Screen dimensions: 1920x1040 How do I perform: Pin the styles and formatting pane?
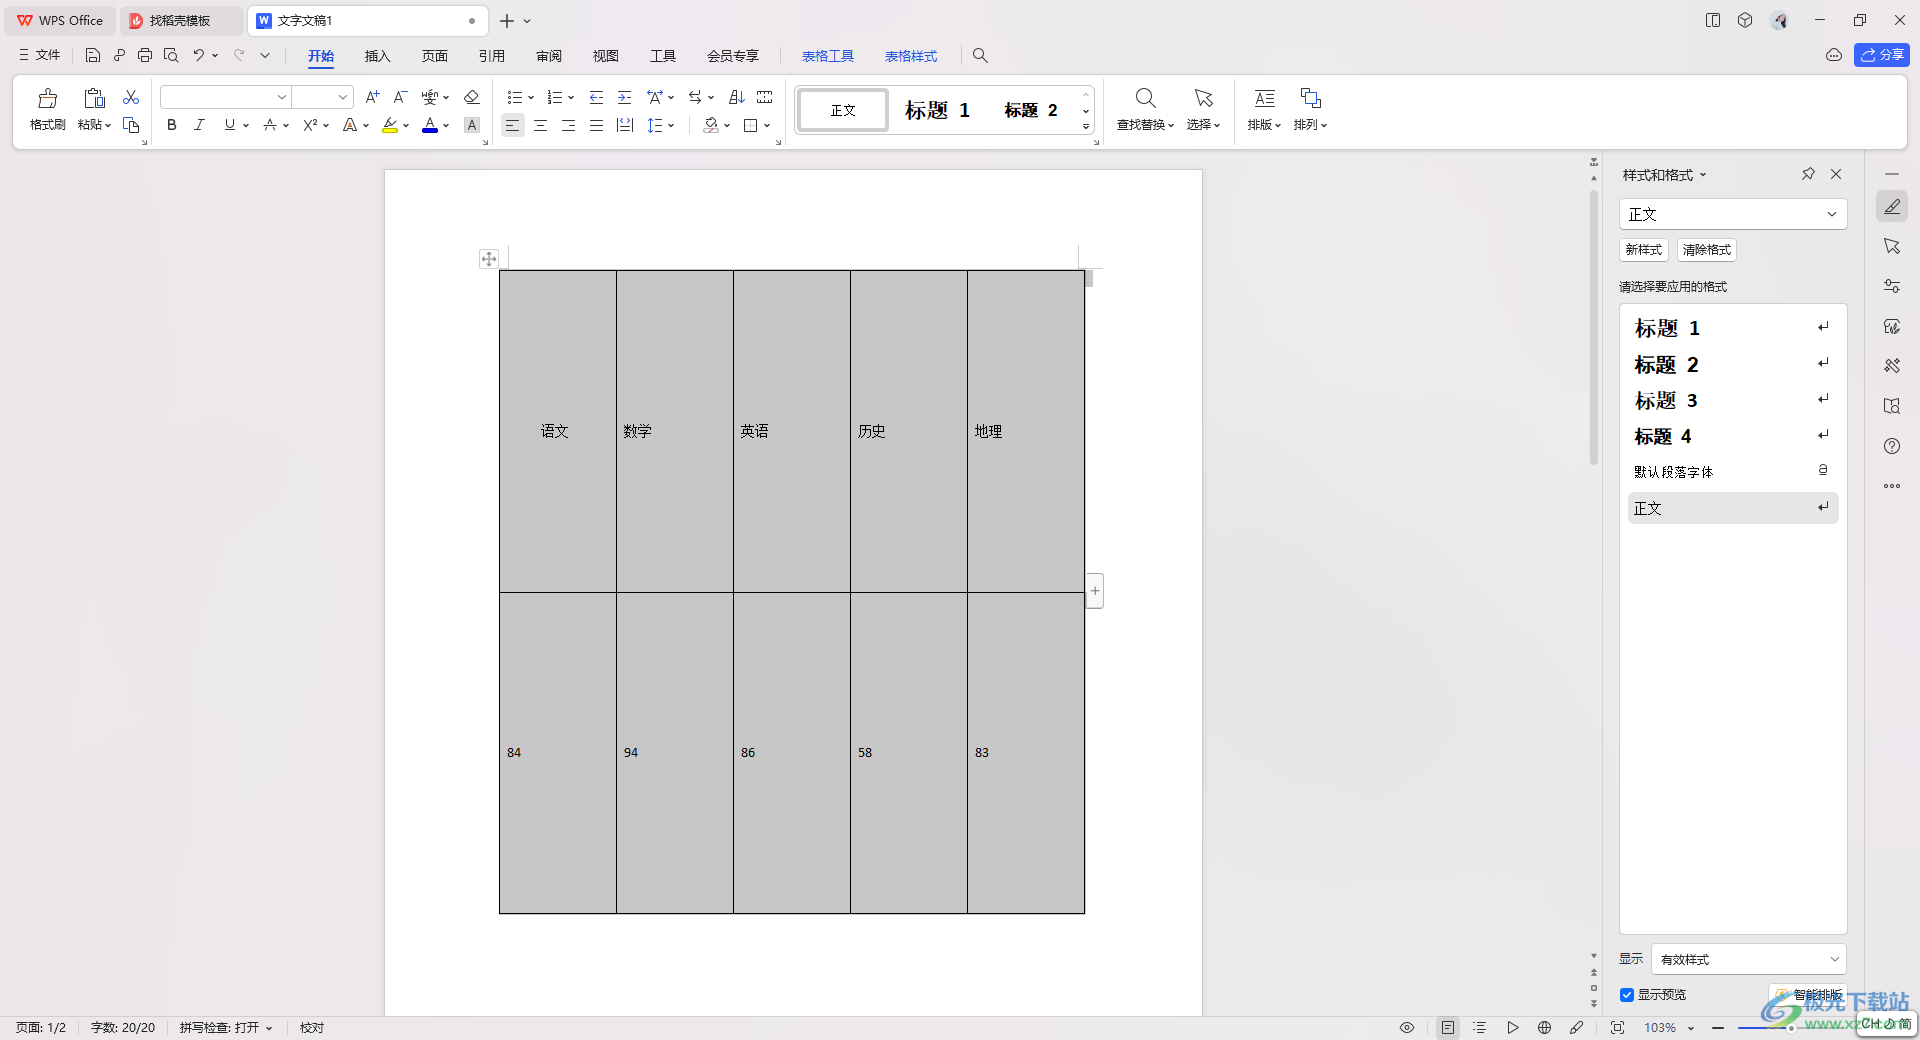(1808, 174)
